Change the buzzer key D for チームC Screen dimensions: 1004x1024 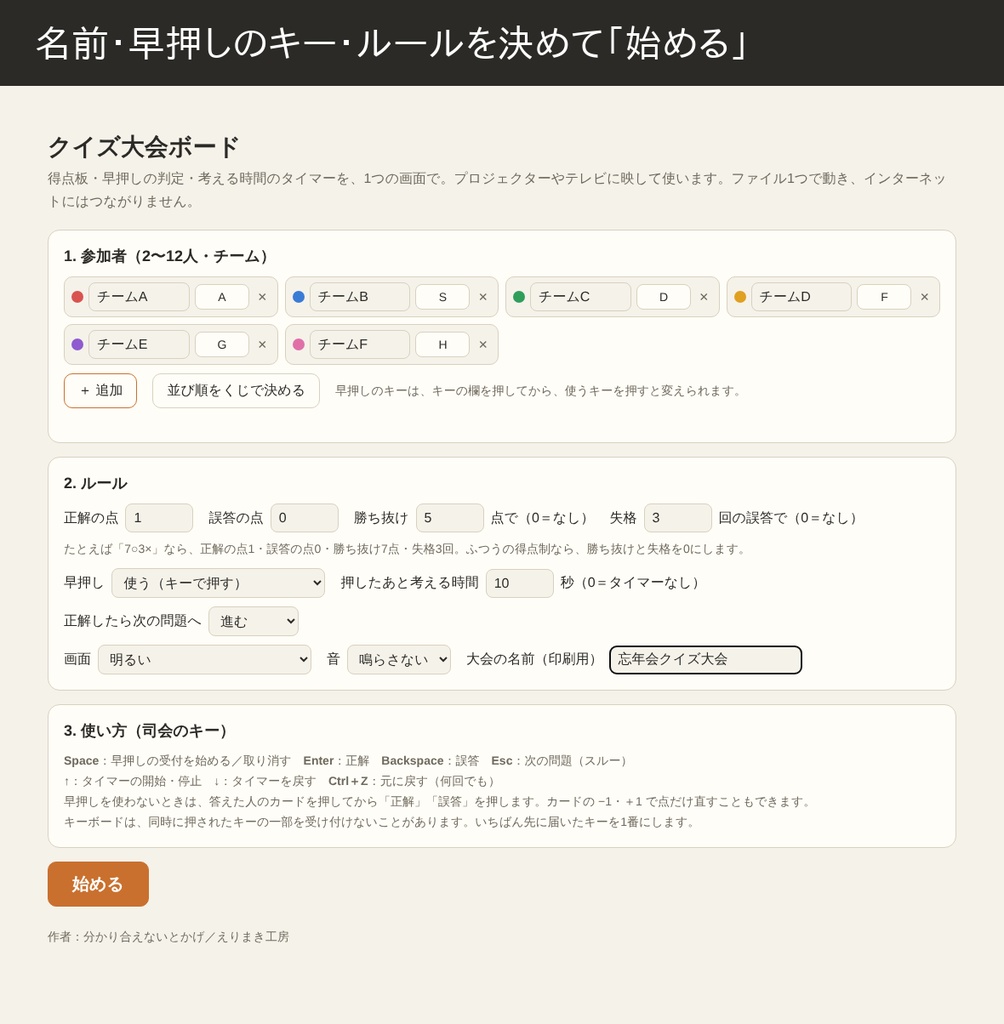click(x=664, y=297)
